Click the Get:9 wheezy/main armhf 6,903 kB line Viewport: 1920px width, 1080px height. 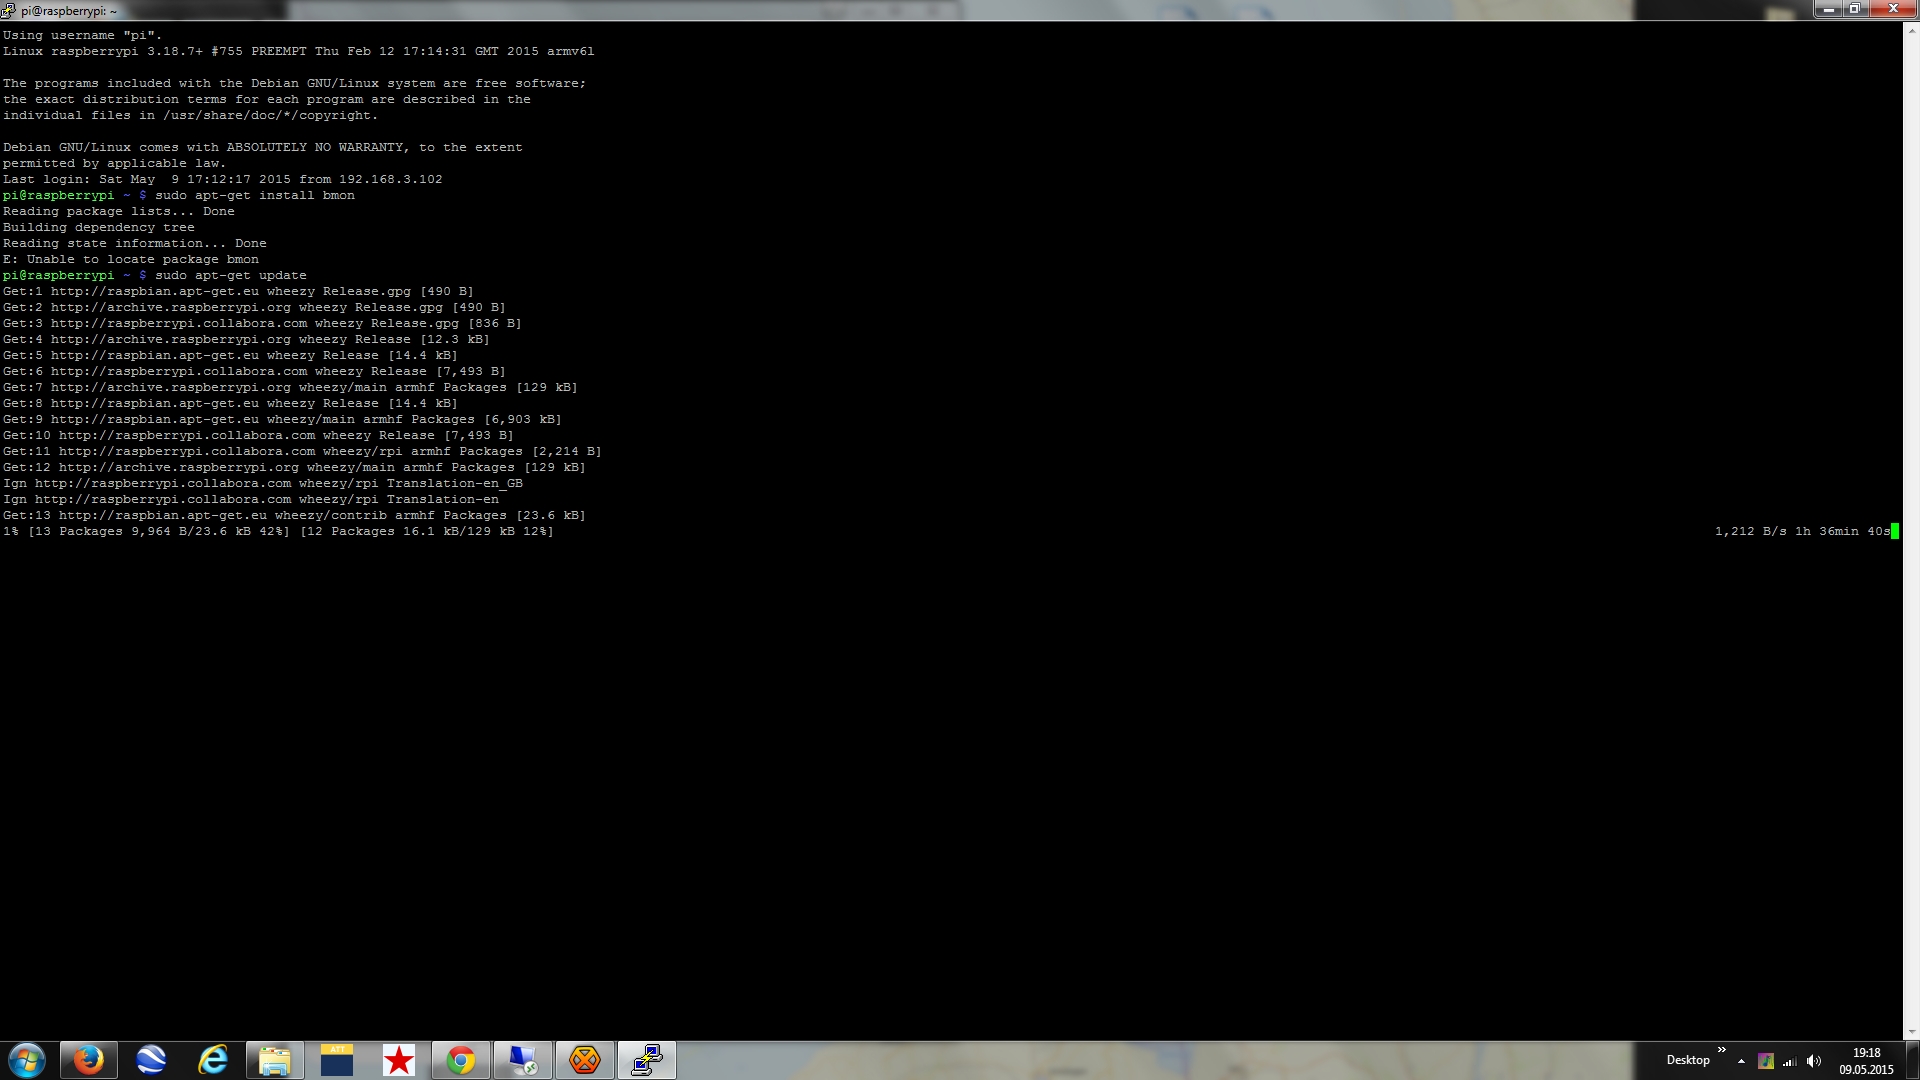click(x=282, y=419)
